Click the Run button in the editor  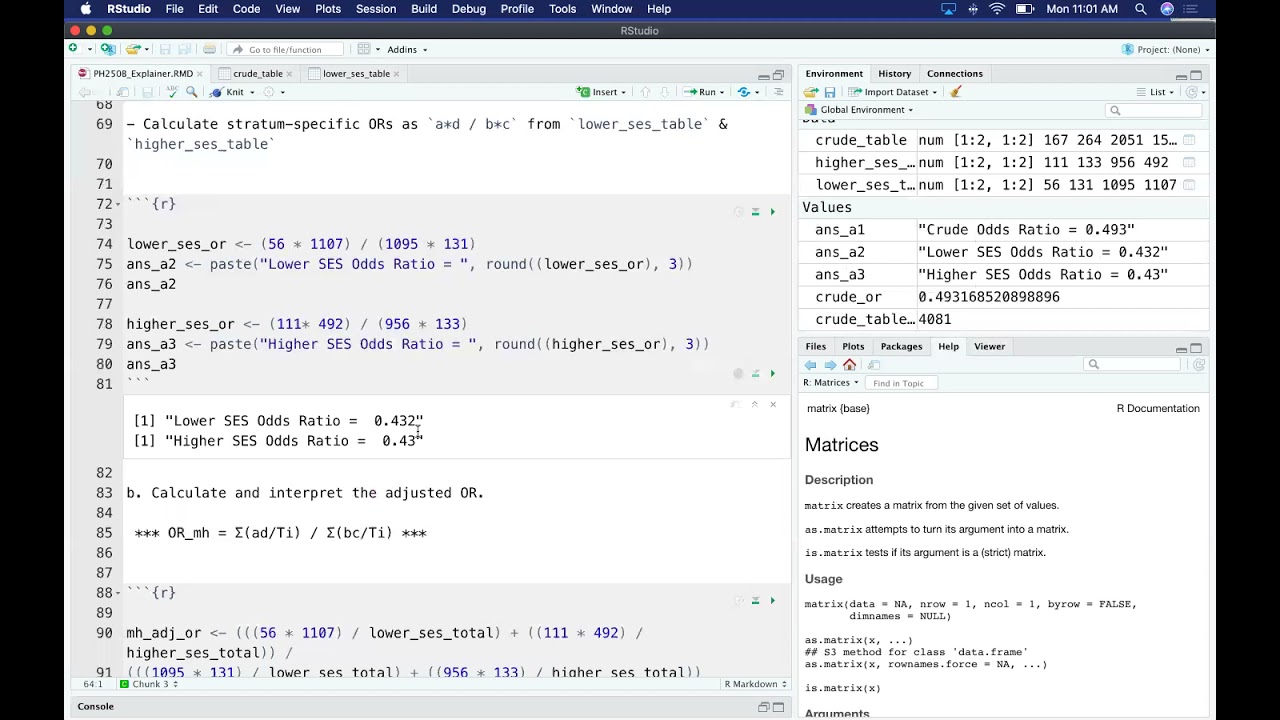[x=700, y=92]
